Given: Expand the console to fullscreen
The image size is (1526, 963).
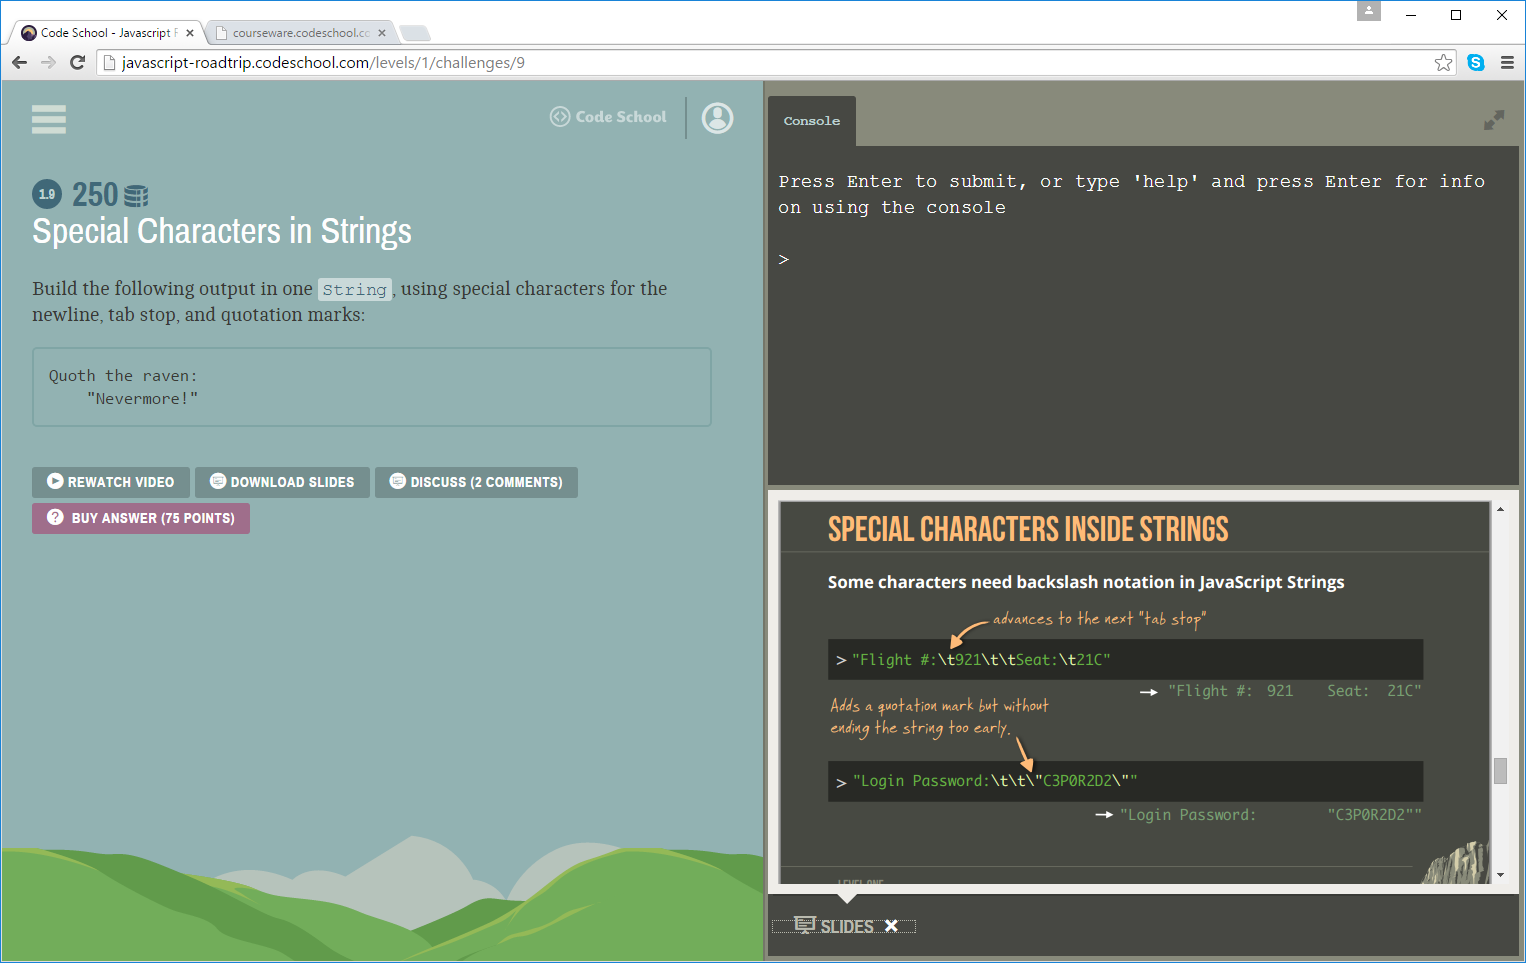Looking at the screenshot, I should pos(1494,120).
